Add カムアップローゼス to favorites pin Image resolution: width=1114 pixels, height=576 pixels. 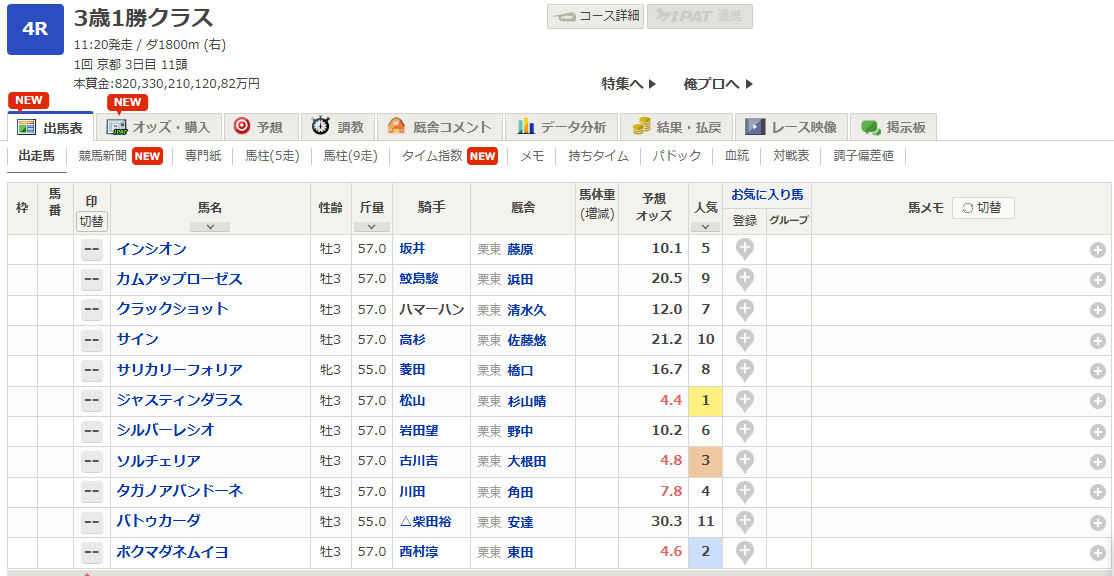point(744,281)
